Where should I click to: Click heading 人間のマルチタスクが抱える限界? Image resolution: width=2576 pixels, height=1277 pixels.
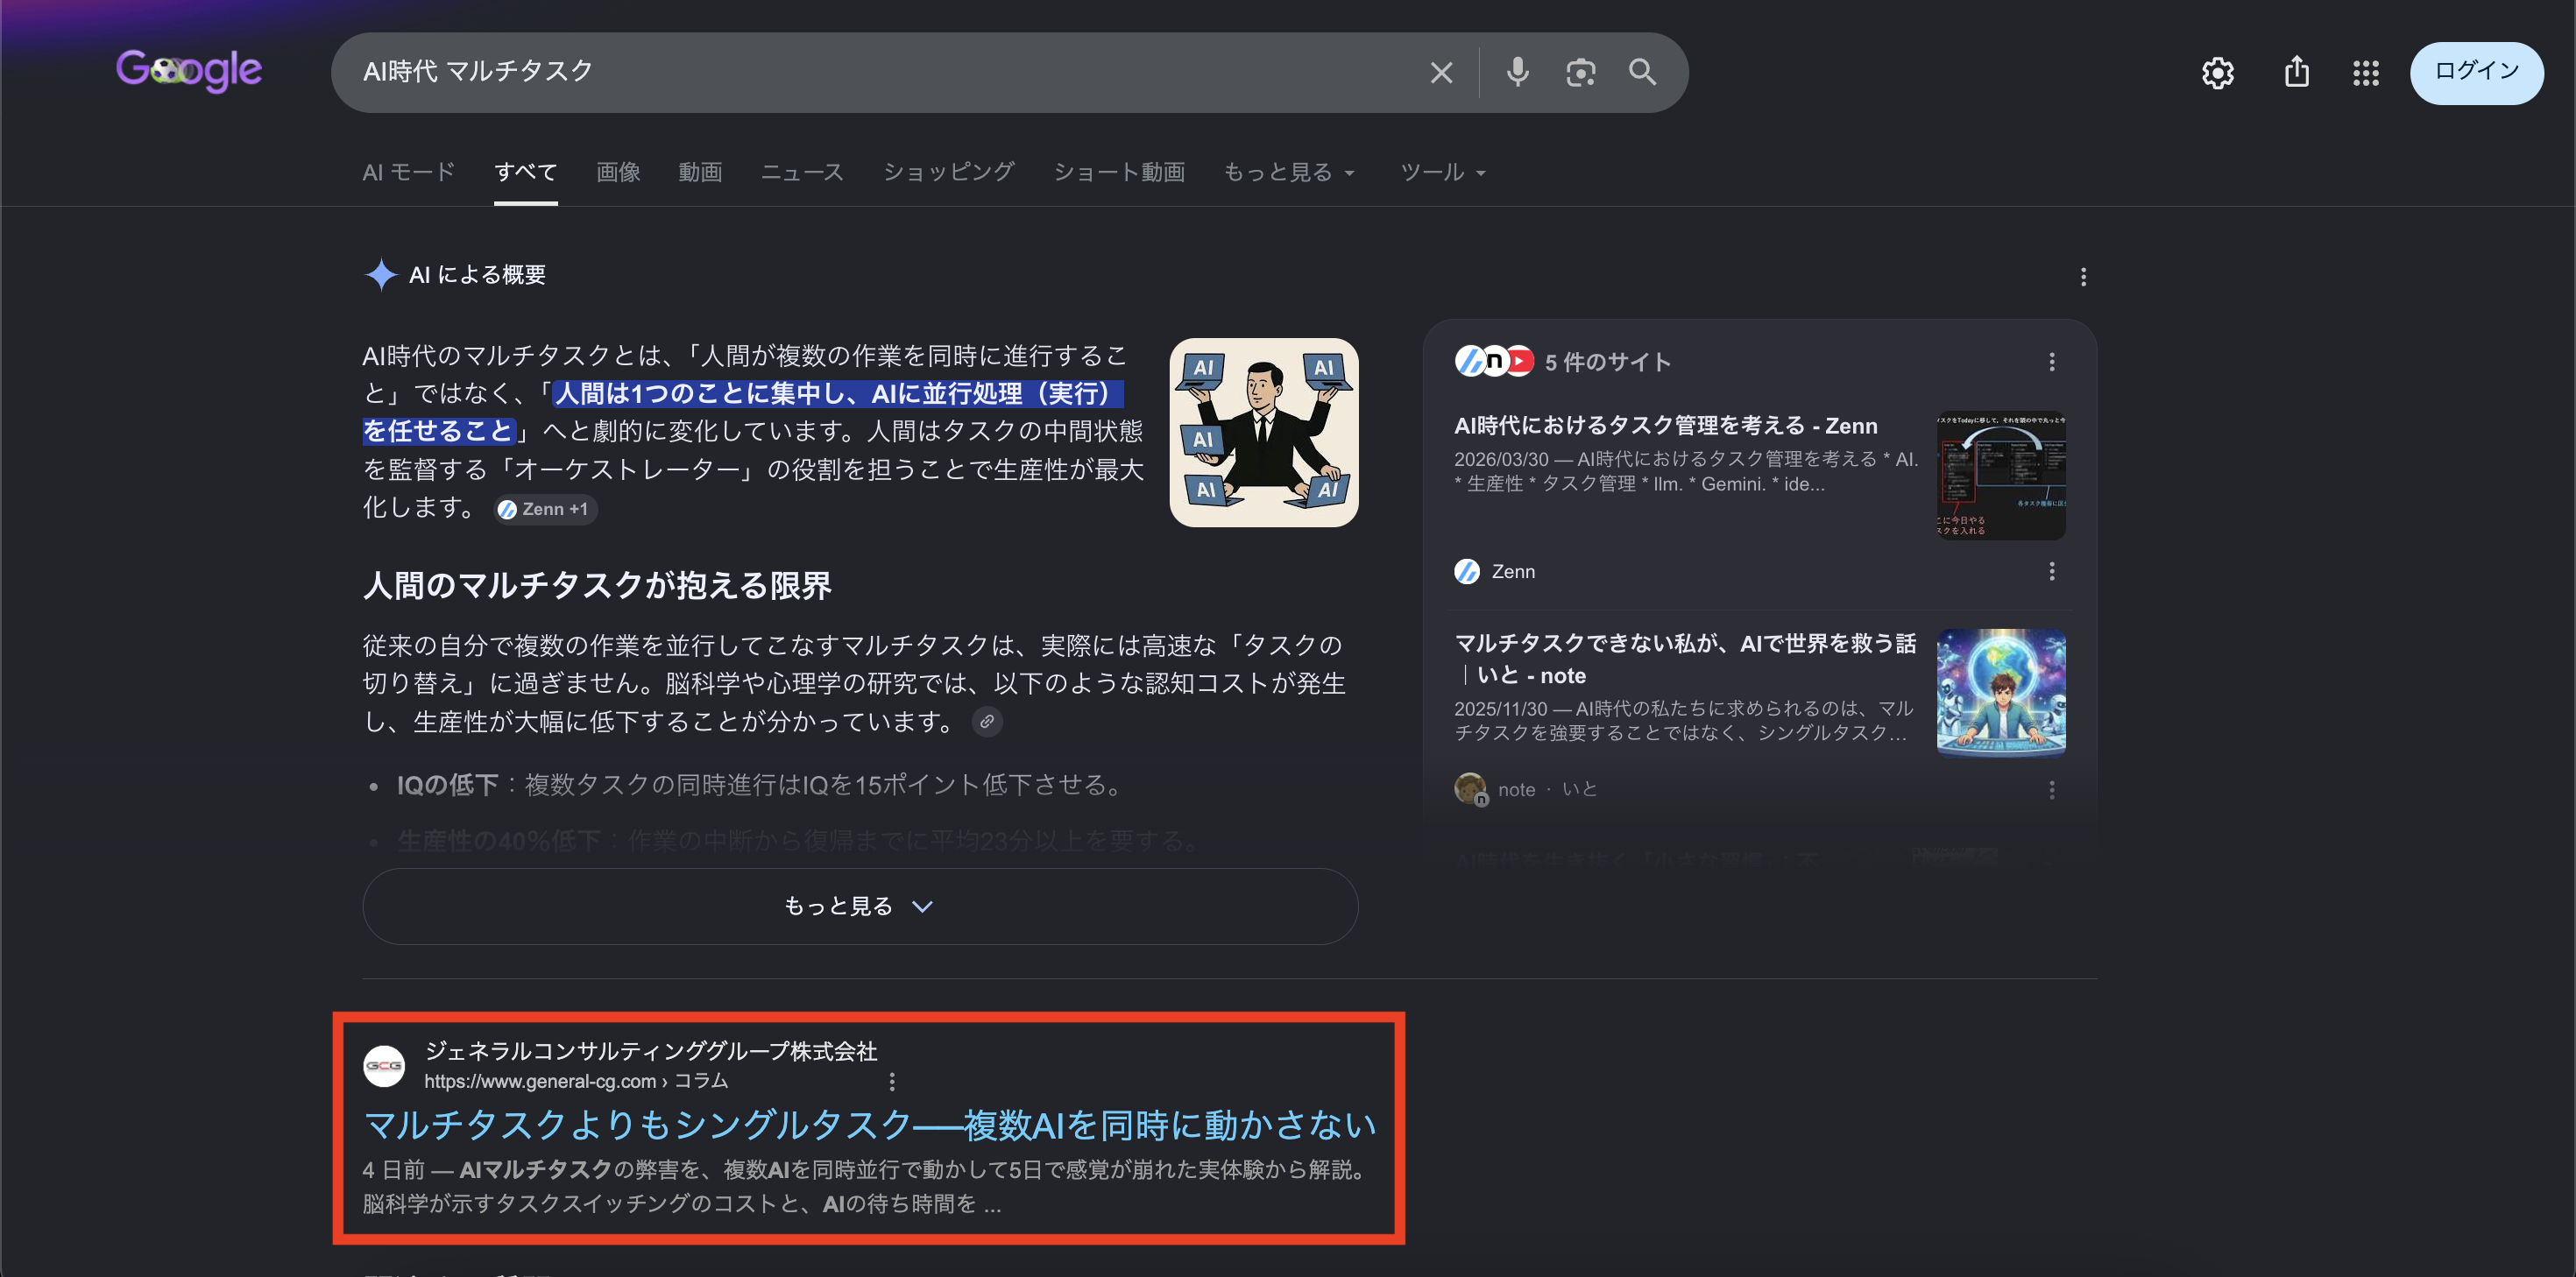click(597, 585)
